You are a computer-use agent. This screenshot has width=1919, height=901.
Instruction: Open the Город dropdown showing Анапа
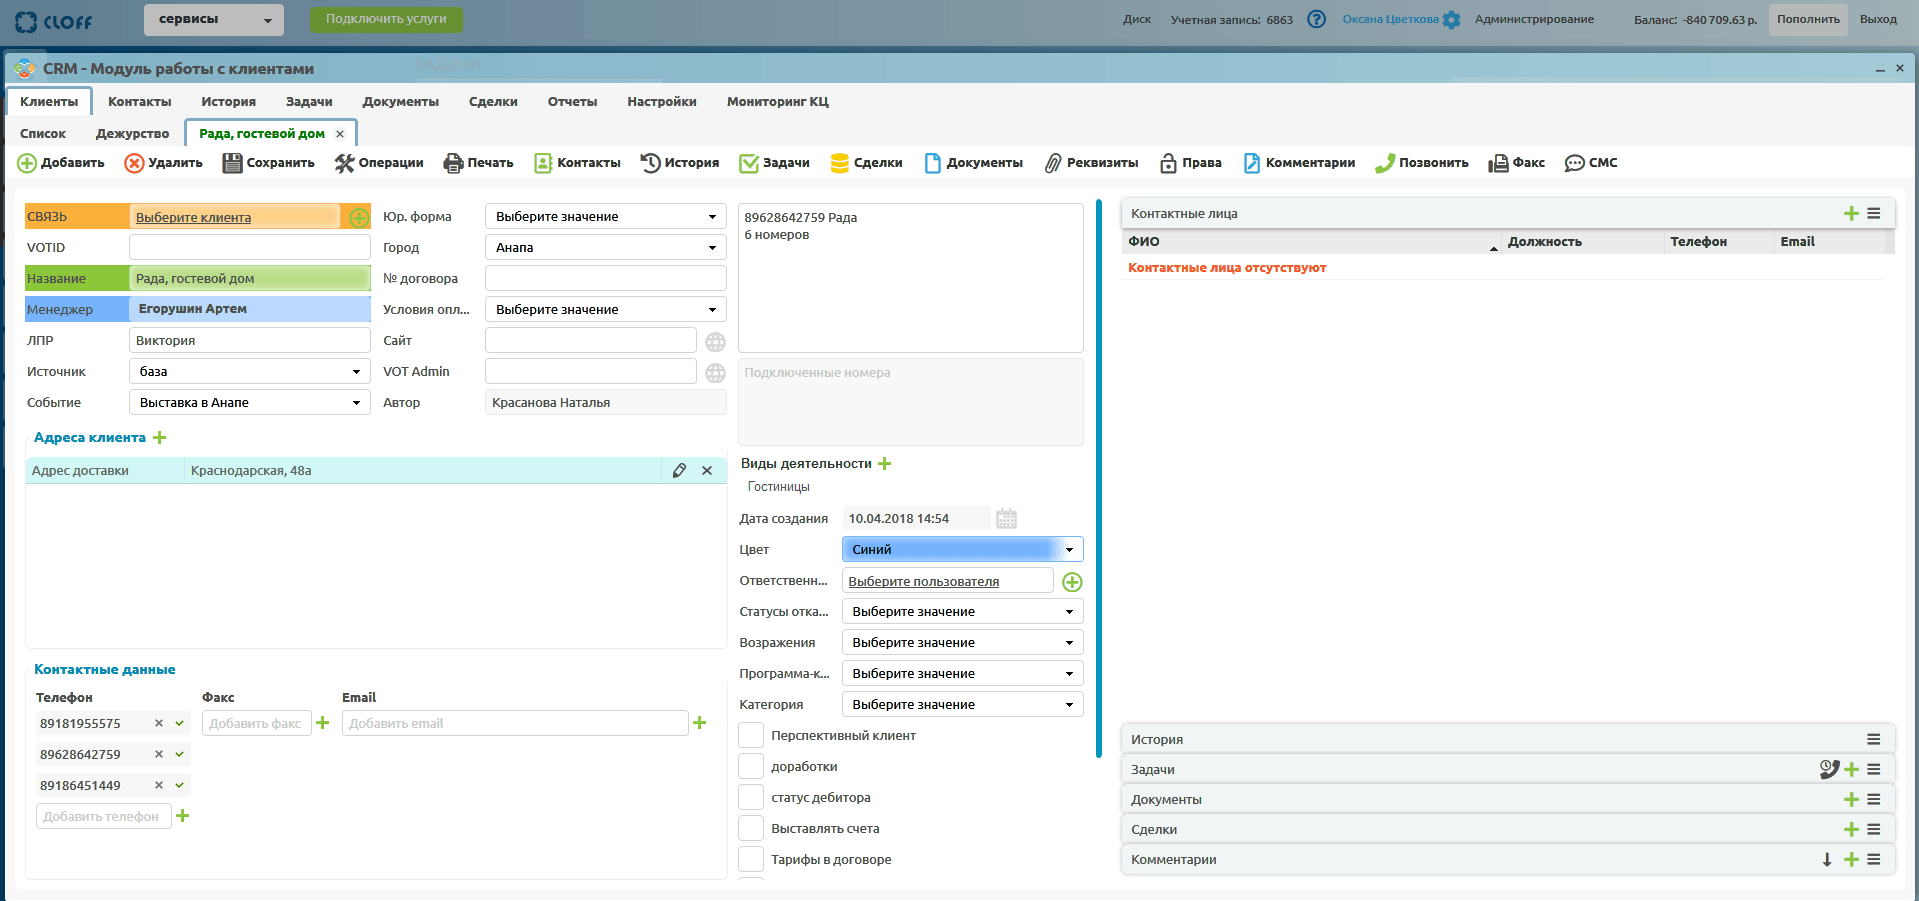(x=605, y=248)
